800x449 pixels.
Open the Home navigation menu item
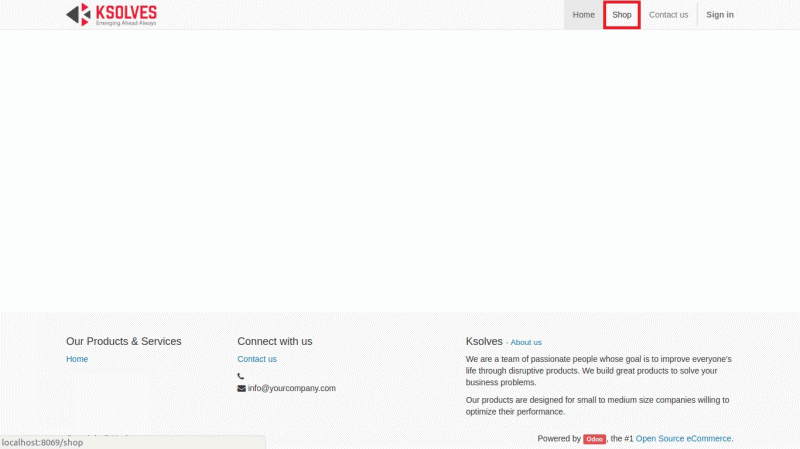[583, 15]
